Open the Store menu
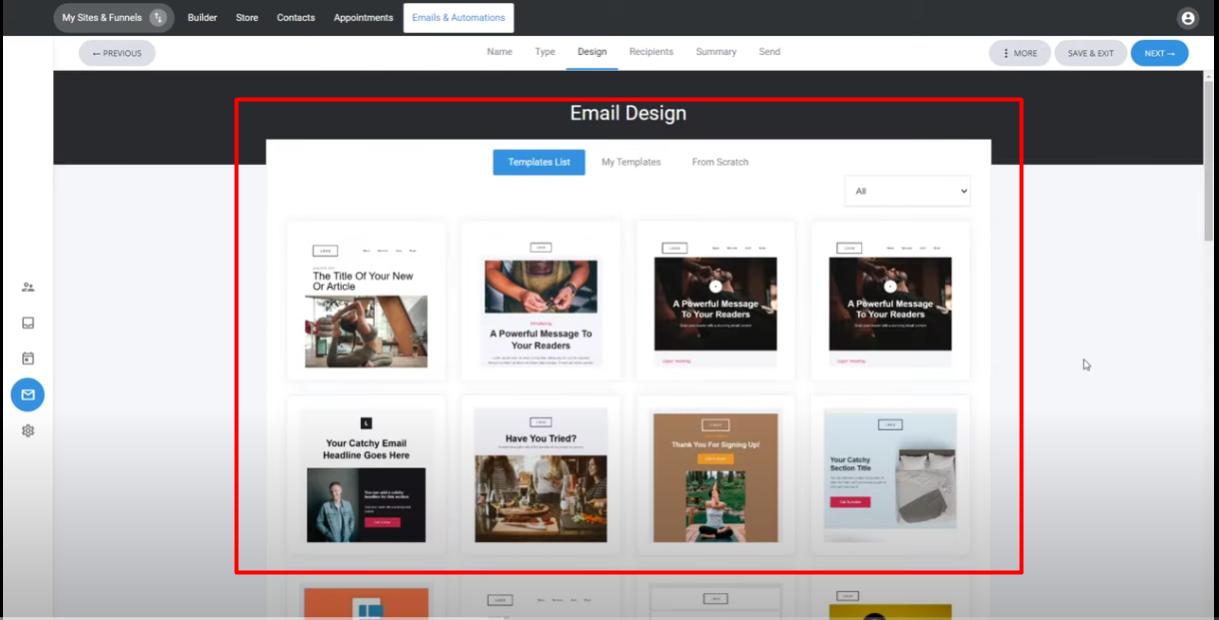 [x=247, y=18]
